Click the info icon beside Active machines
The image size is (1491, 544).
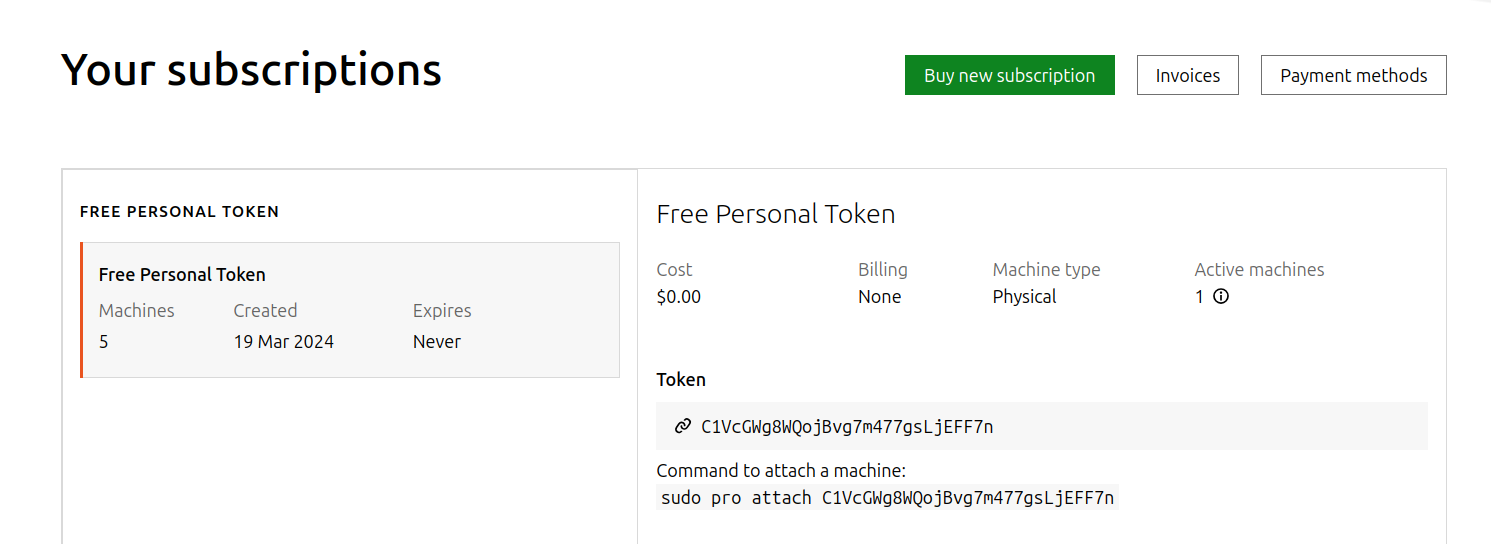(1220, 296)
